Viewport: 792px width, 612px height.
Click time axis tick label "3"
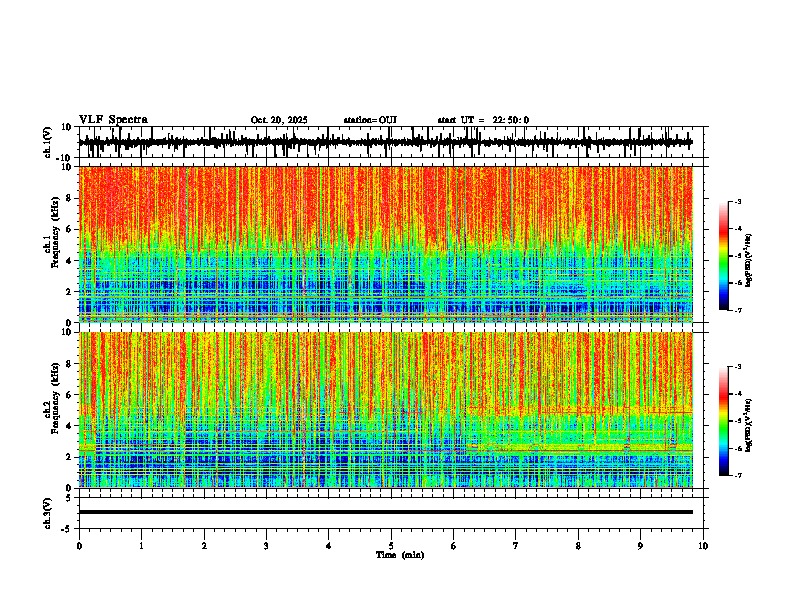(266, 546)
